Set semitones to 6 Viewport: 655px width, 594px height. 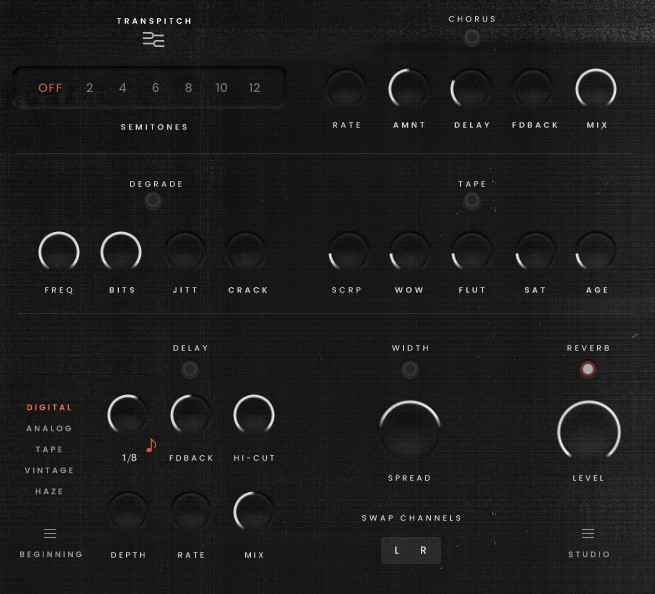click(155, 88)
